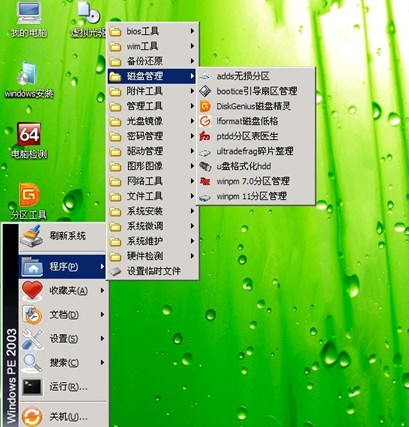Click the 设置 wrench icon
This screenshot has height=427, width=409.
click(x=32, y=339)
